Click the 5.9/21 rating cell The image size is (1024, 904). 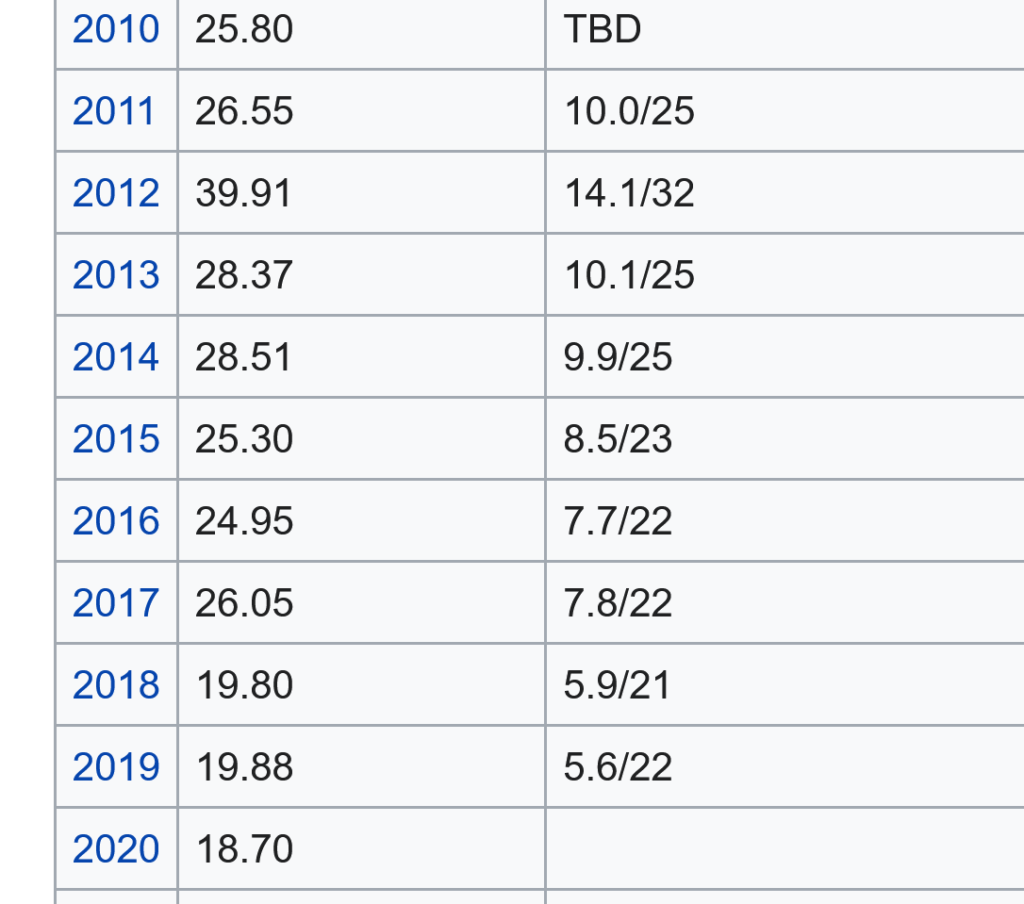tap(617, 685)
